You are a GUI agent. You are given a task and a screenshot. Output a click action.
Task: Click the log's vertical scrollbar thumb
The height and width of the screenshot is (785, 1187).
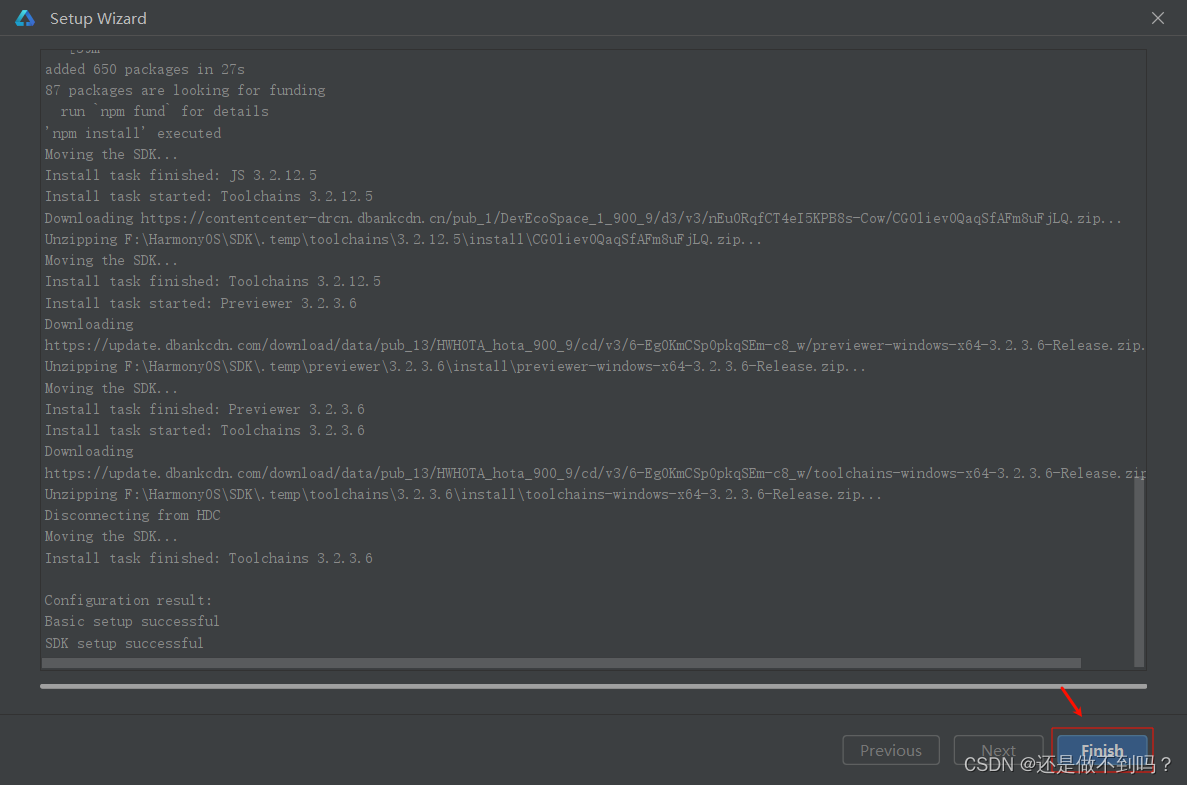[1139, 571]
